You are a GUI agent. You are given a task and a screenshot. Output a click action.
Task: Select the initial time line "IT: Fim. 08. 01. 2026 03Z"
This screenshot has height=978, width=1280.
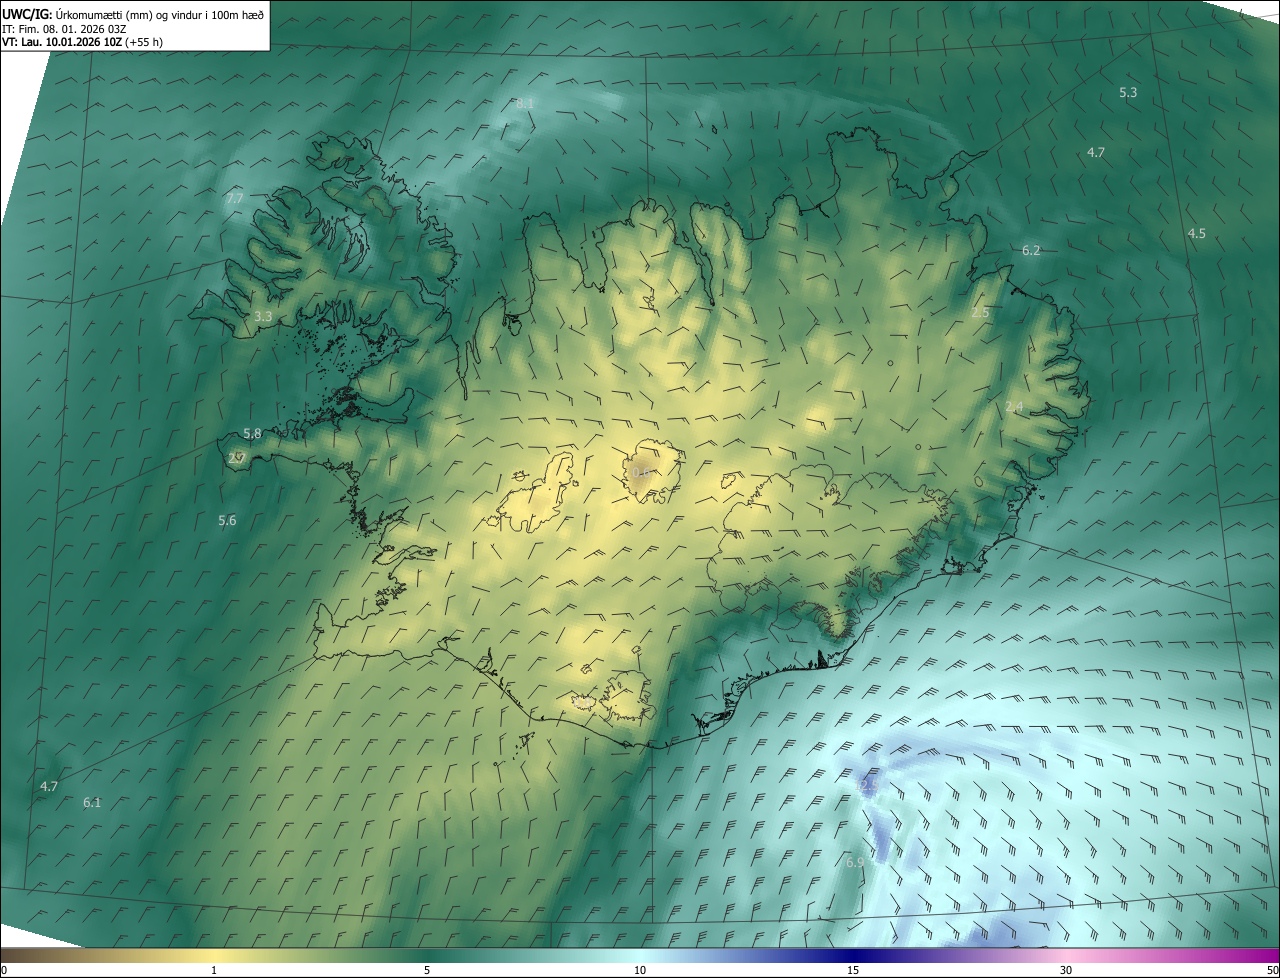(x=64, y=28)
